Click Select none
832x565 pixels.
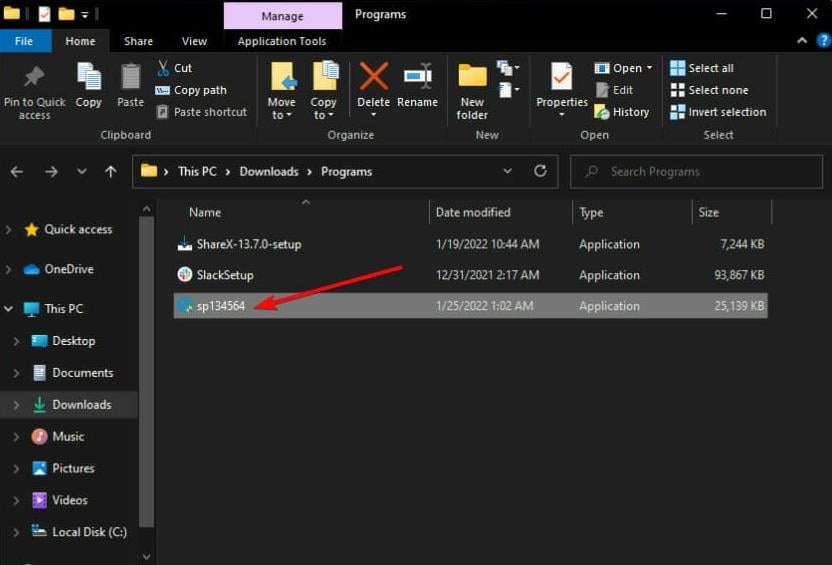point(709,90)
